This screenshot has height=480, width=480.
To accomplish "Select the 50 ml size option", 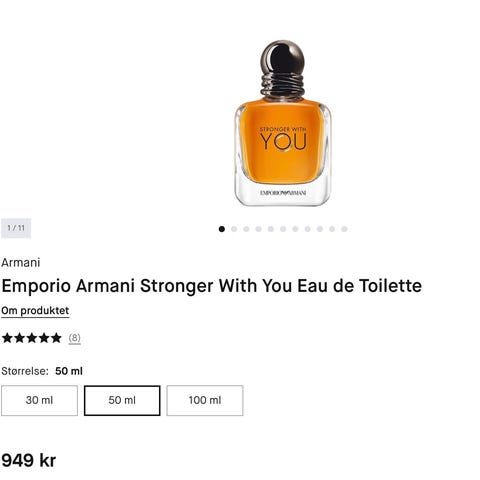I will [x=122, y=400].
